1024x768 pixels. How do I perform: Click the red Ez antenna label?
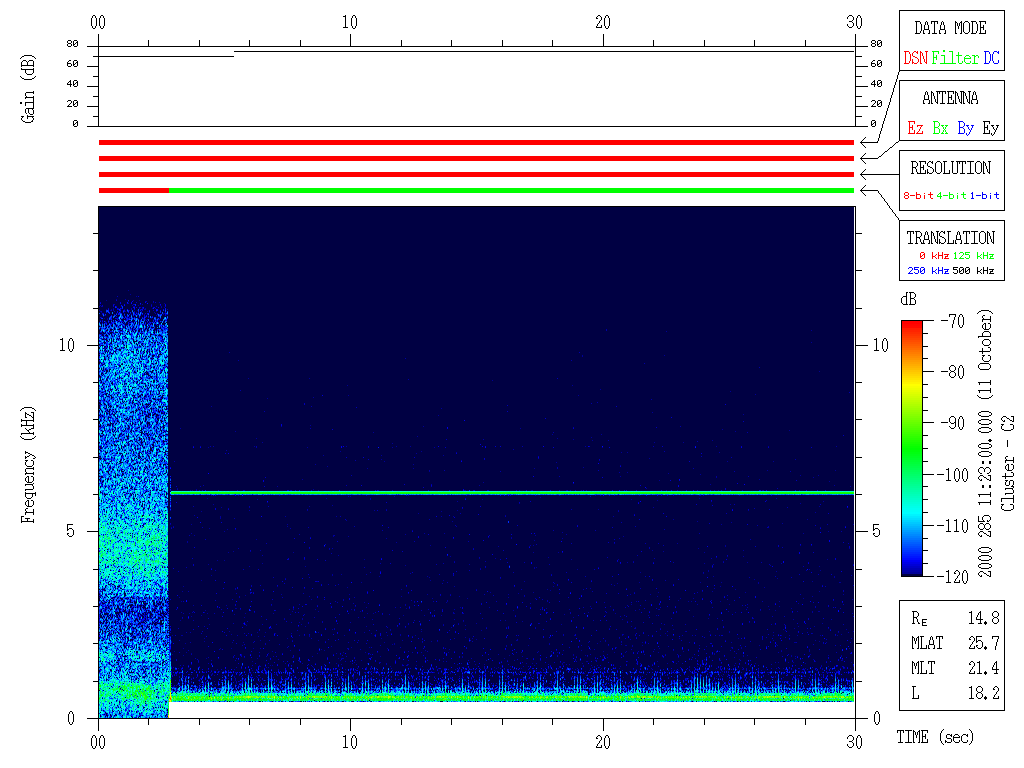(915, 129)
